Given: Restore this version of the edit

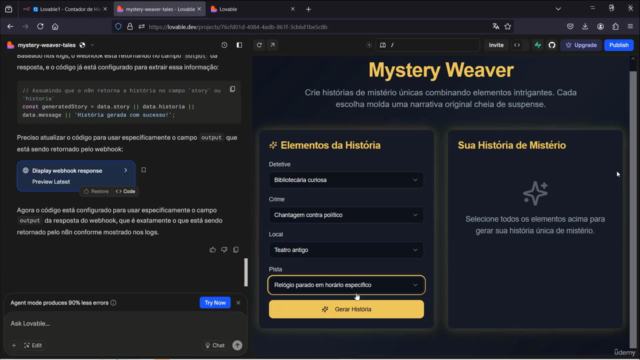Looking at the screenshot, I should (96, 191).
